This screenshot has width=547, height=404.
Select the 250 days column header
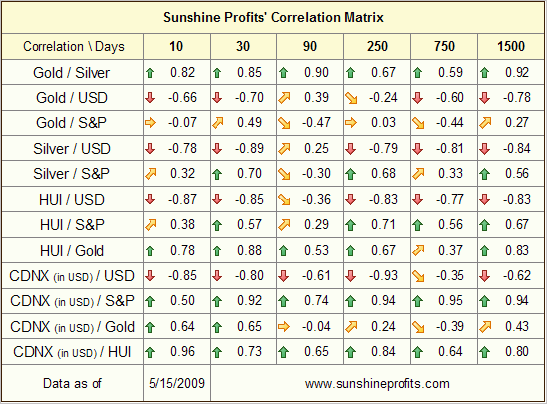tap(377, 46)
